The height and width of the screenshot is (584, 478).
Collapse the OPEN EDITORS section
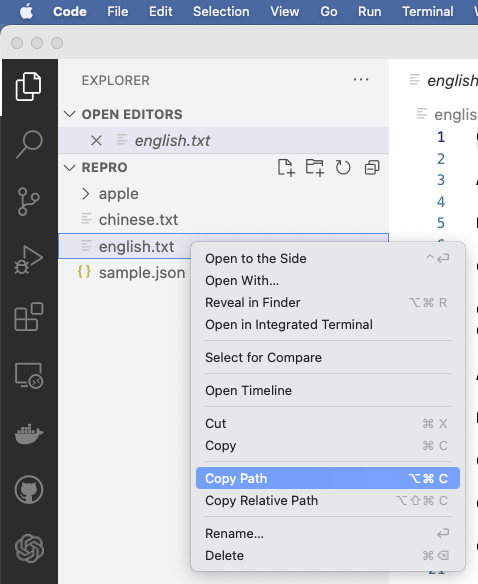coord(70,114)
